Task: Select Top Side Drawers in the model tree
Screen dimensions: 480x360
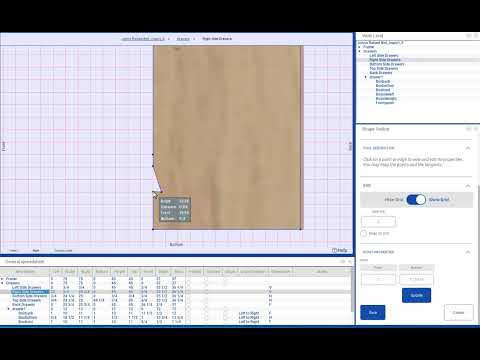Action: click(384, 68)
